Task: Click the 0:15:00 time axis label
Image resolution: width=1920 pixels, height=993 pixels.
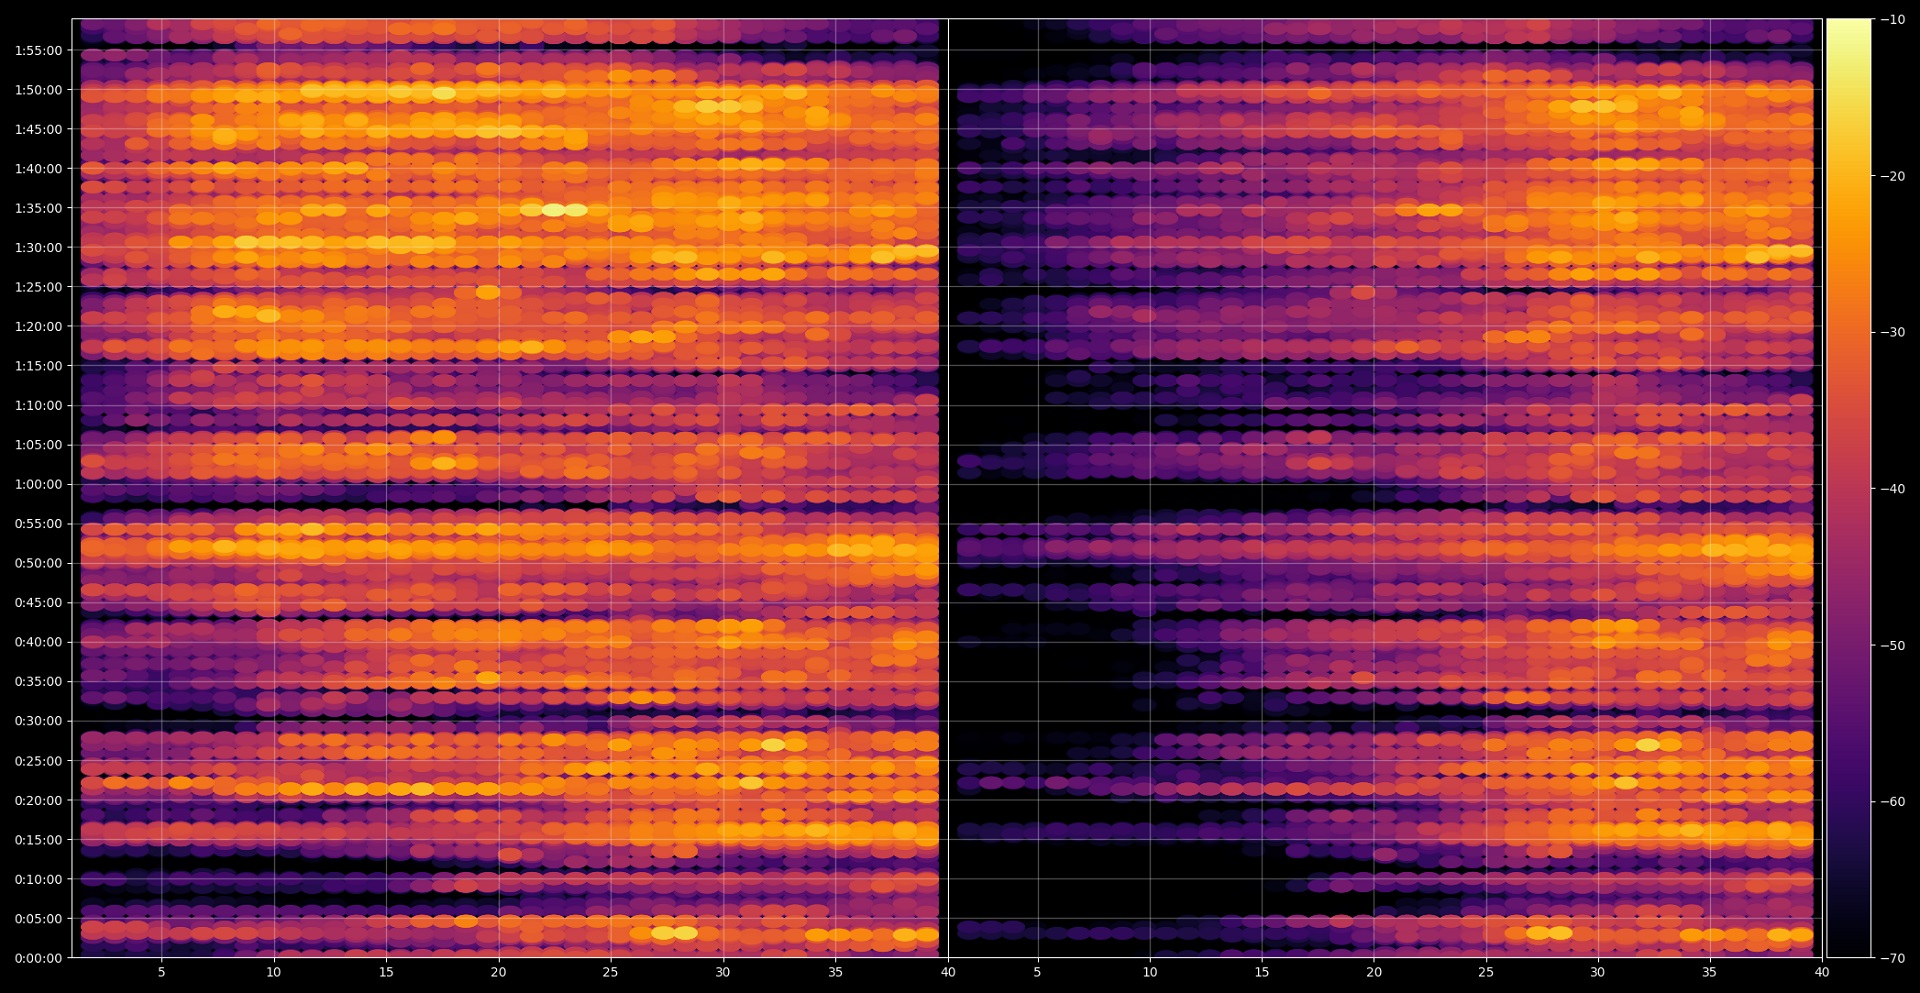Action: click(38, 840)
